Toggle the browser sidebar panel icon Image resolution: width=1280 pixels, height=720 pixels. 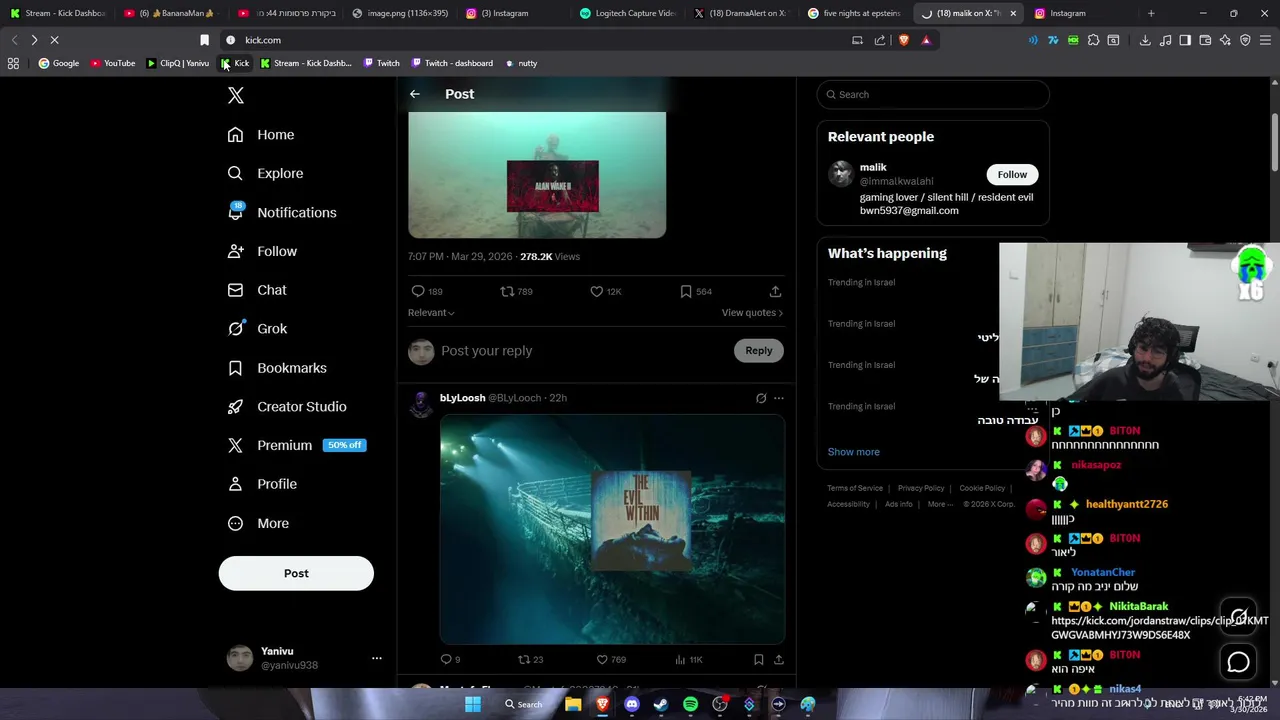click(1185, 40)
